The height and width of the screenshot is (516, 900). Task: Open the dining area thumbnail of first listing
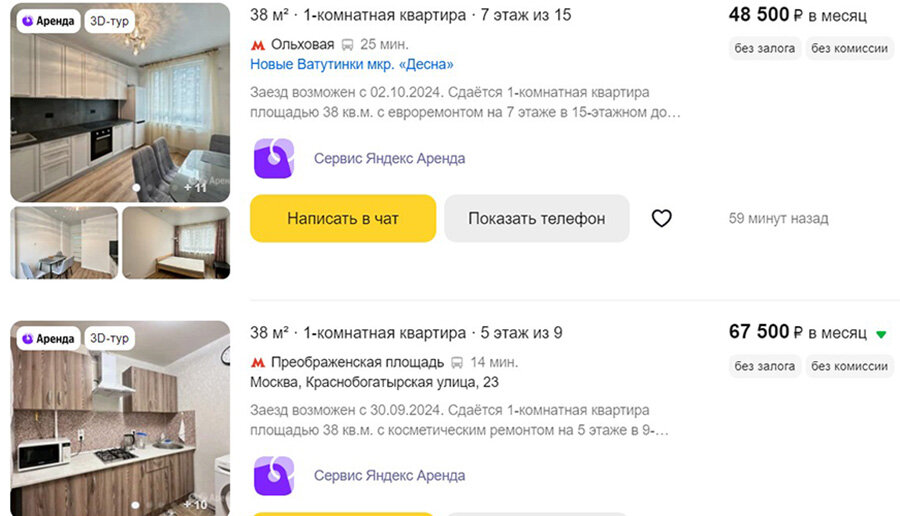point(64,243)
